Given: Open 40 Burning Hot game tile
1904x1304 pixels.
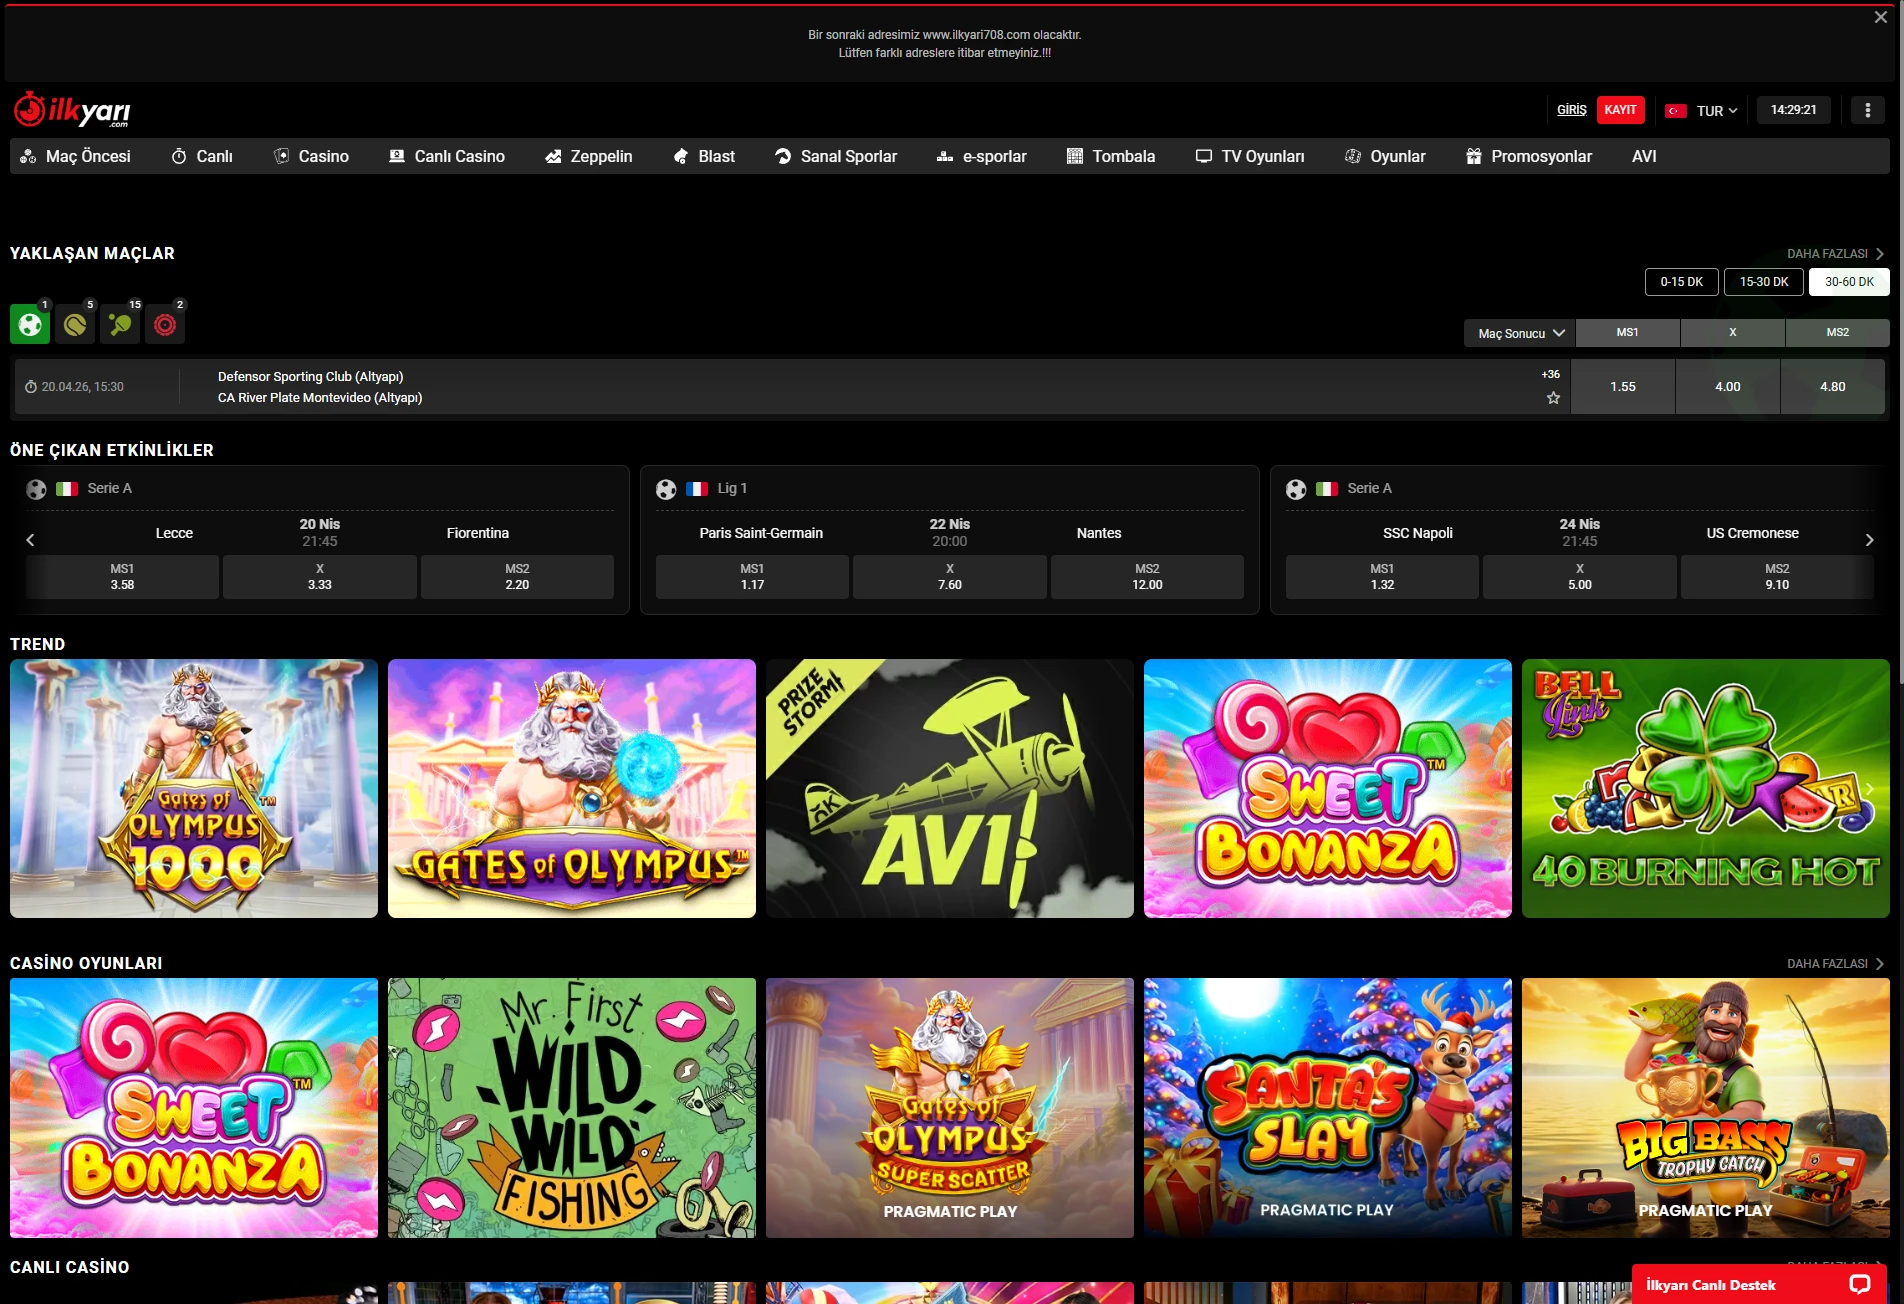Looking at the screenshot, I should 1706,788.
